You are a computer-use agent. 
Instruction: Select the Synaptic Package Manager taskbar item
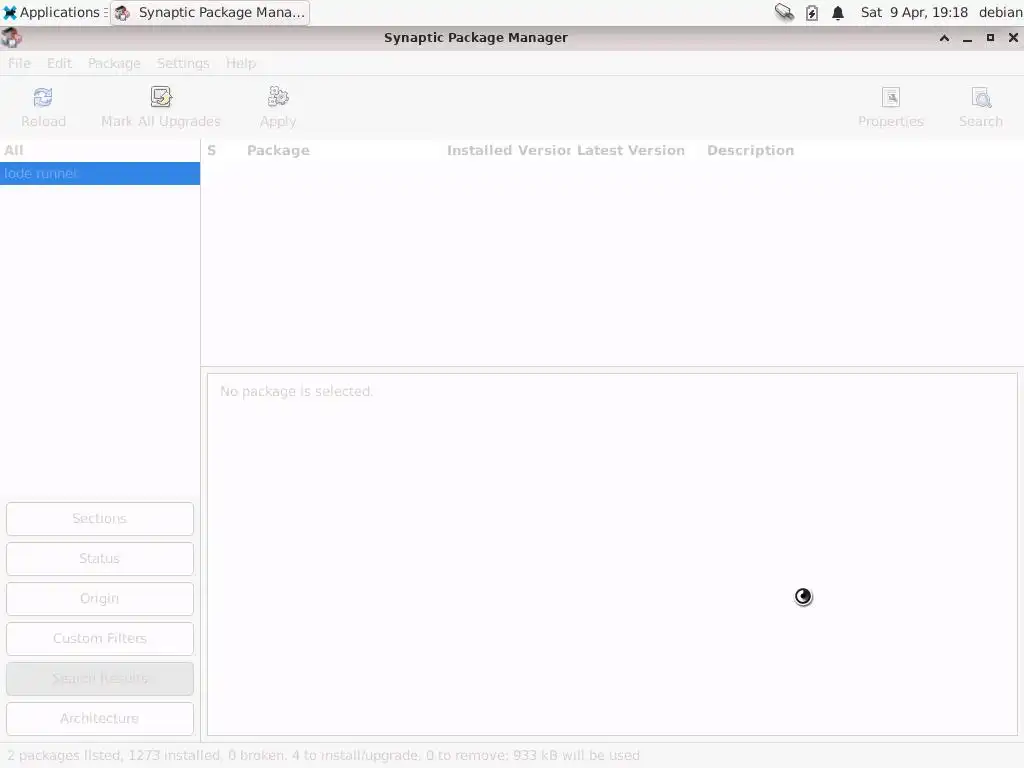coord(210,12)
